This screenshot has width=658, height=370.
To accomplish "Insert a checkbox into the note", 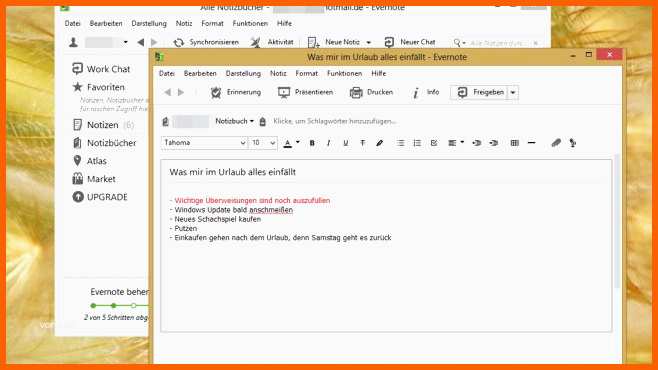I will (x=434, y=143).
